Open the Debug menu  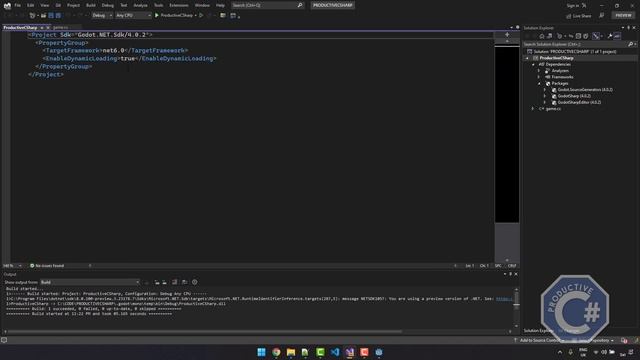click(x=108, y=5)
